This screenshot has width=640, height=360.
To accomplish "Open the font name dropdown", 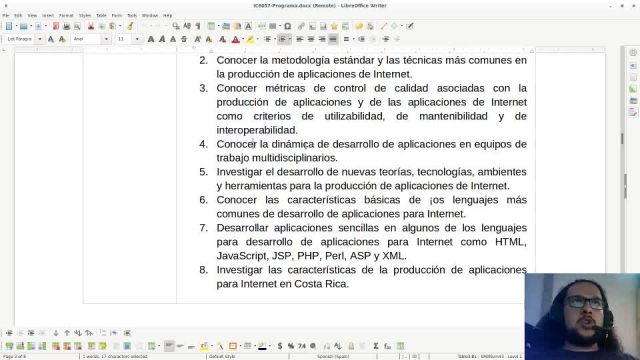I will pyautogui.click(x=106, y=39).
